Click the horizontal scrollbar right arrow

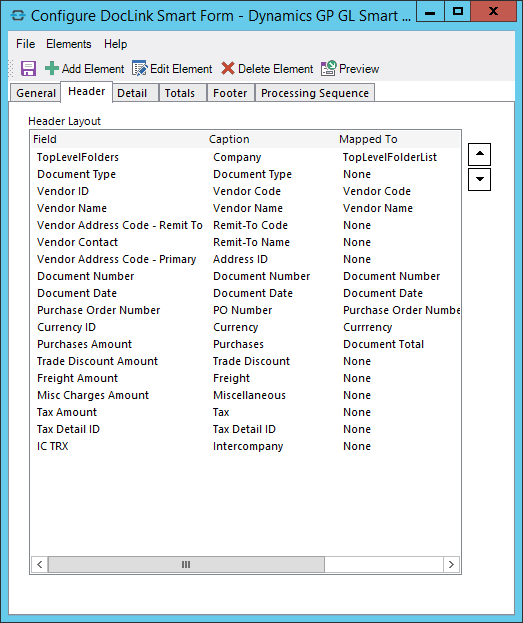pyautogui.click(x=451, y=564)
